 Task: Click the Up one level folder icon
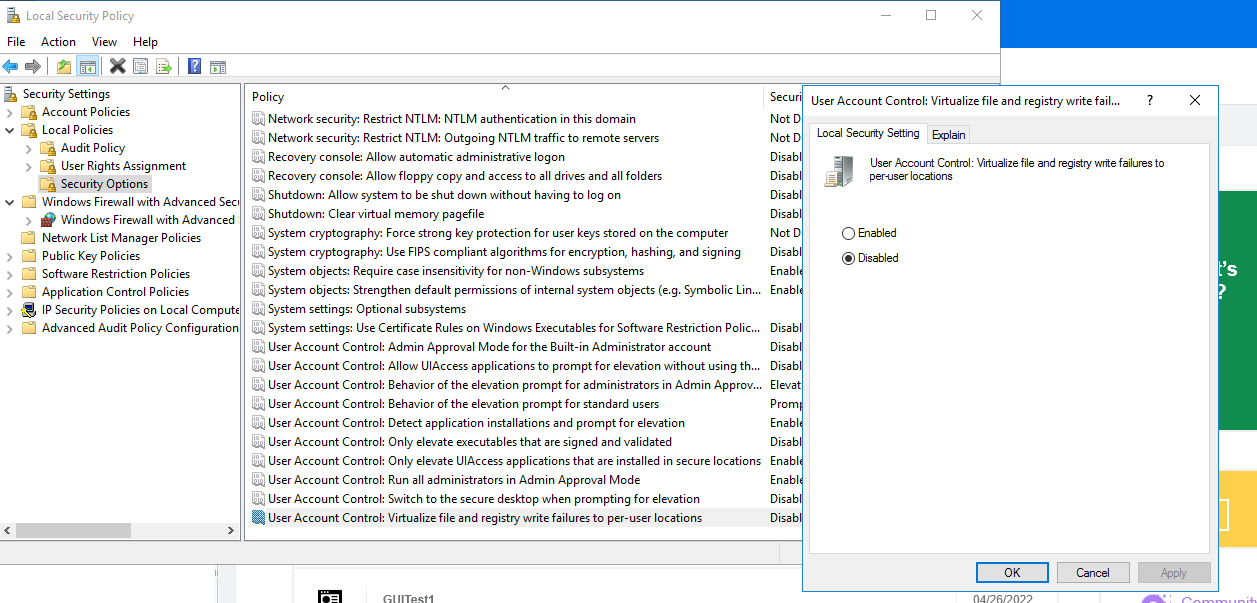[64, 67]
